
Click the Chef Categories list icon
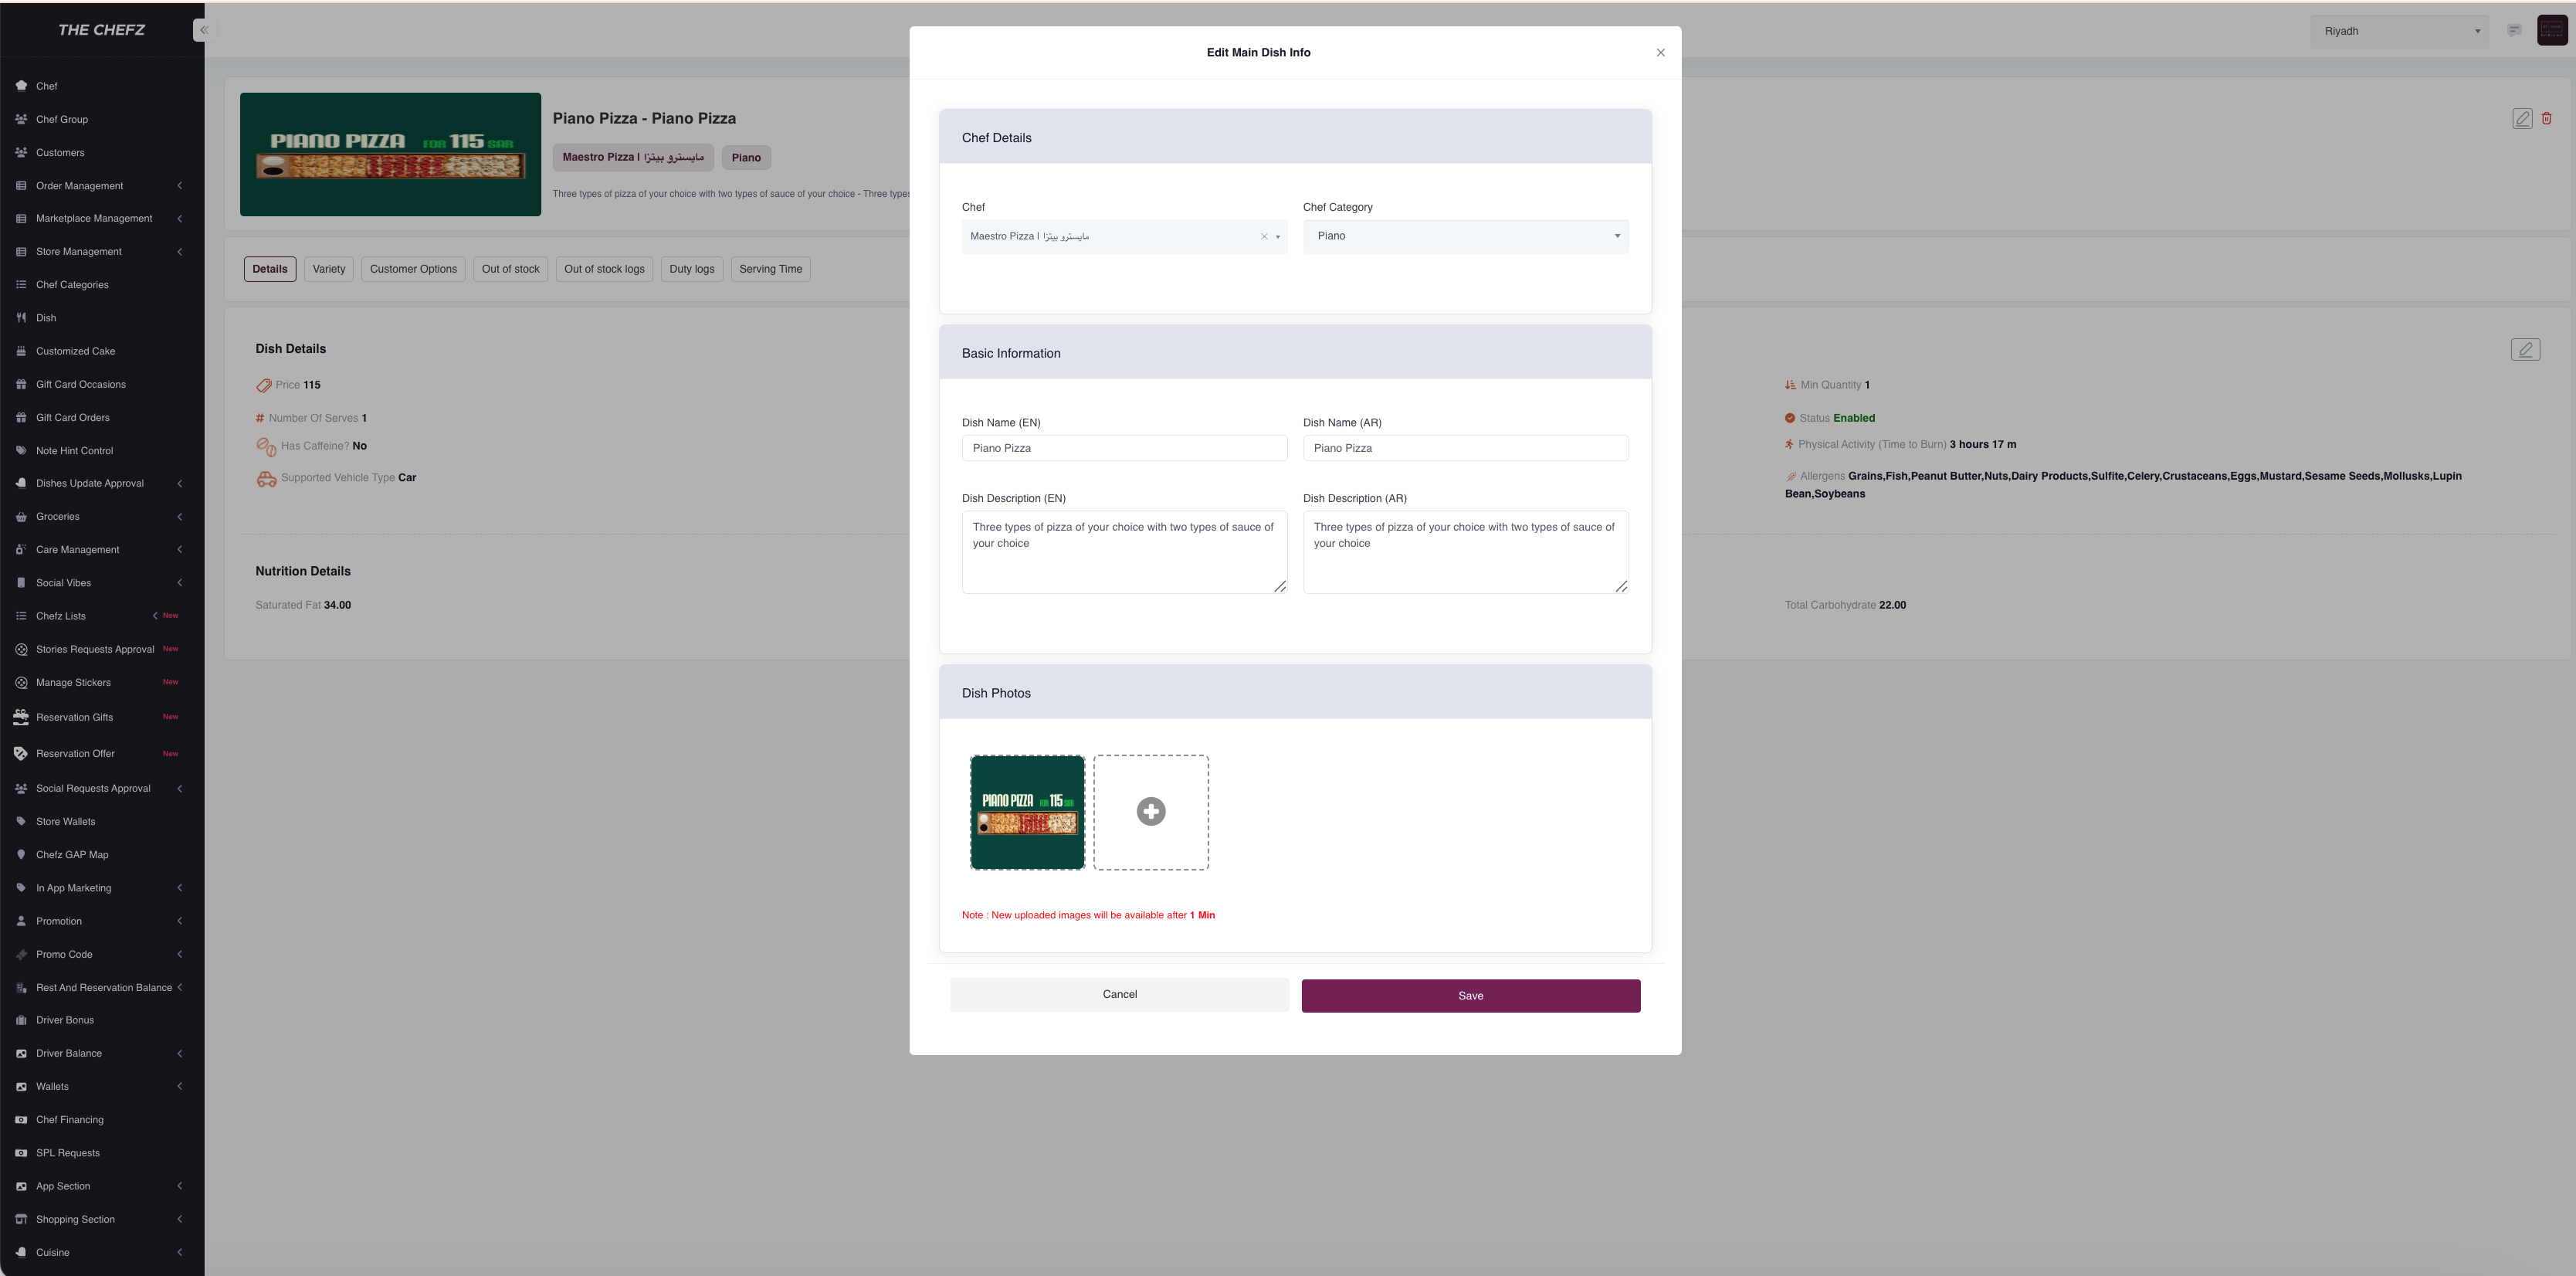pos(21,285)
